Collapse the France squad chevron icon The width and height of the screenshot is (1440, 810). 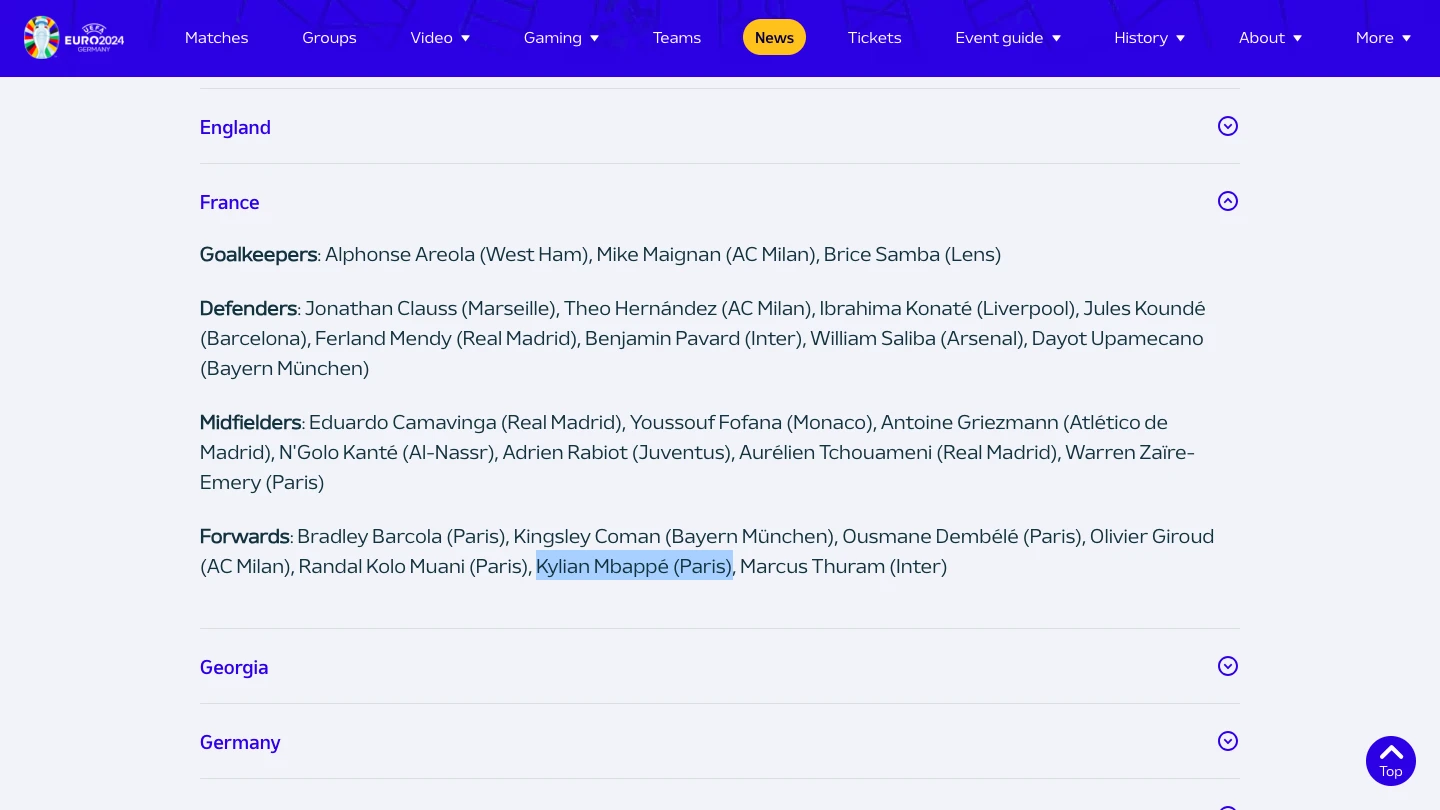(1228, 201)
